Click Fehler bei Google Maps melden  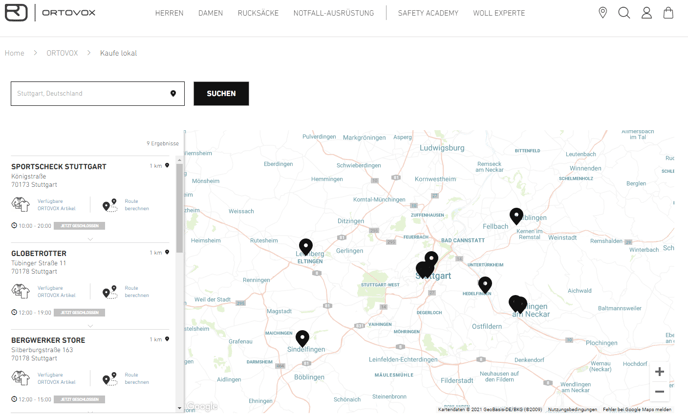[637, 409]
